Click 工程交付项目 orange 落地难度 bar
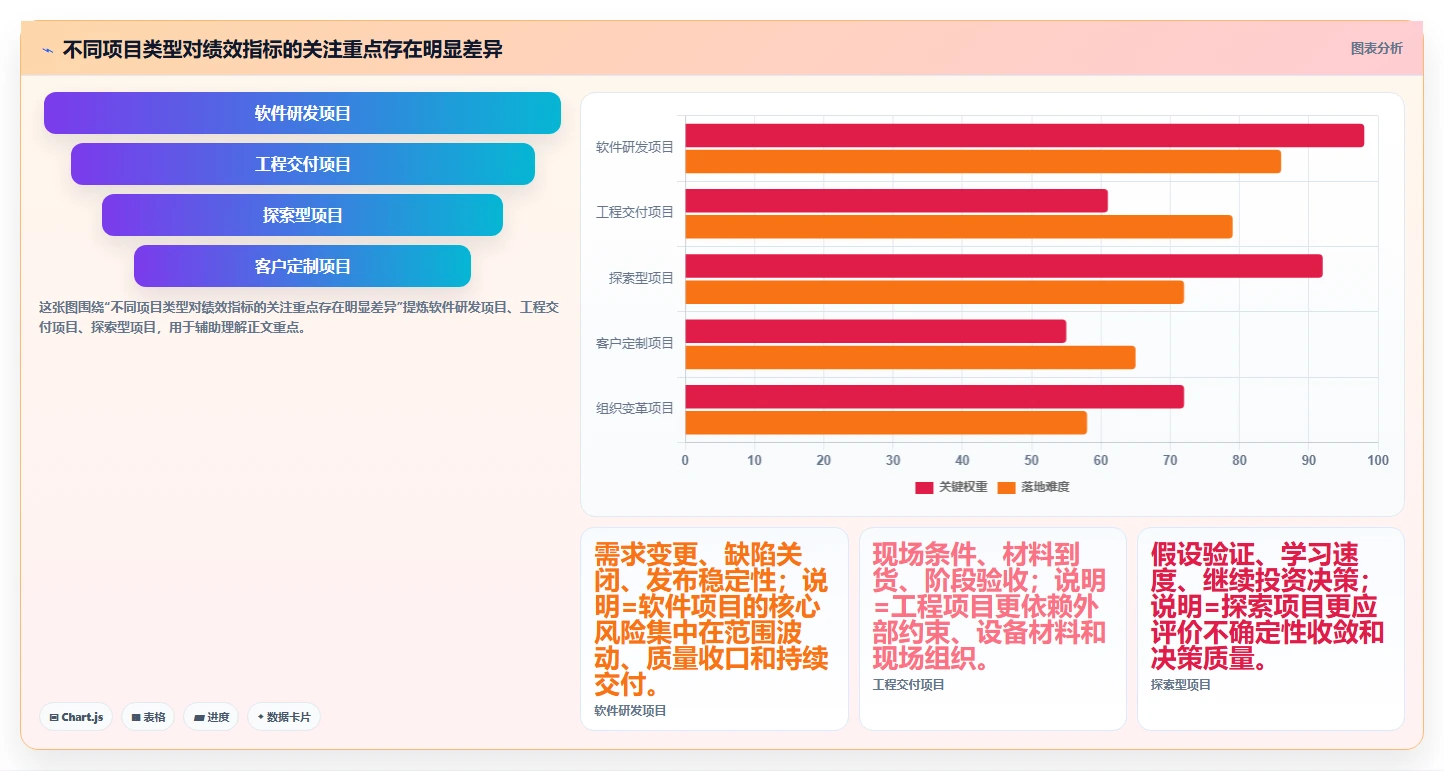1444x771 pixels. [x=958, y=226]
